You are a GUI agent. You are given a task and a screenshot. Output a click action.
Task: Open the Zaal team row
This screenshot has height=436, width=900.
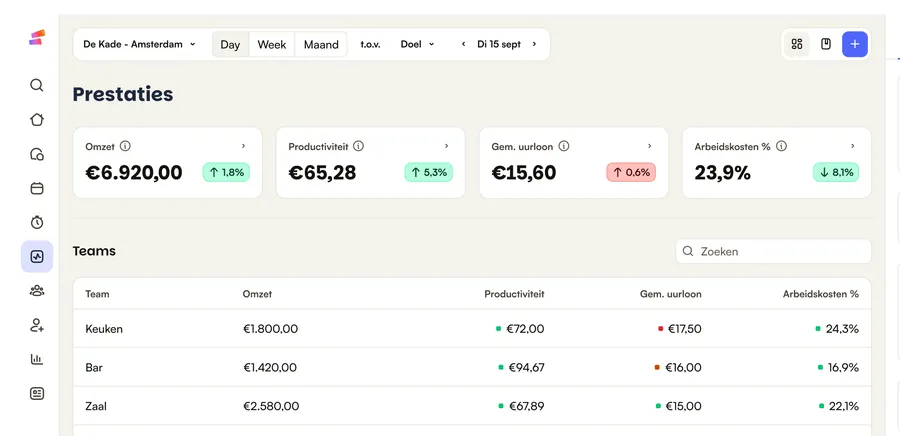(472, 406)
